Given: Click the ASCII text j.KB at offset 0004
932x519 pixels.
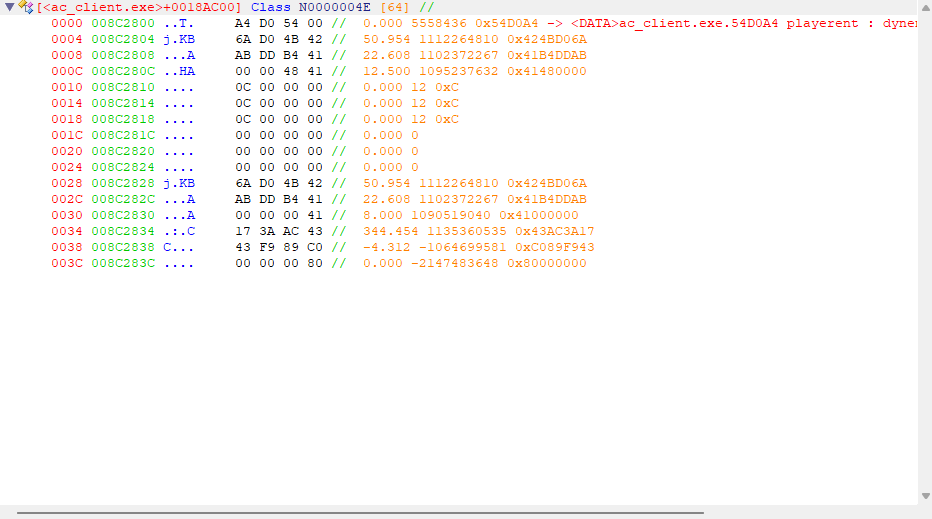Looking at the screenshot, I should [179, 39].
